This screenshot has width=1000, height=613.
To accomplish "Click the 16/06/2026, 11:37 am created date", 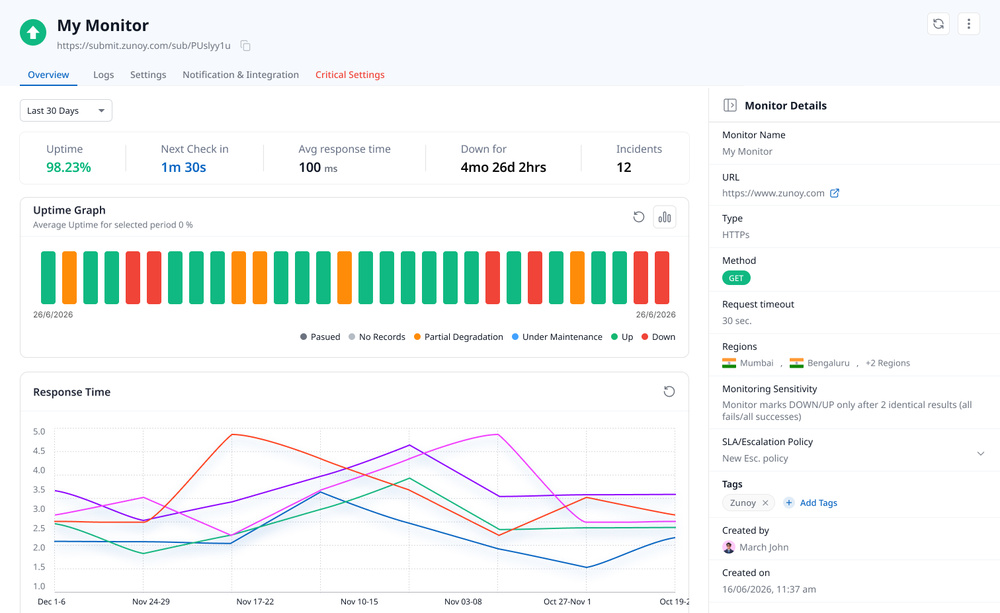I will 769,589.
